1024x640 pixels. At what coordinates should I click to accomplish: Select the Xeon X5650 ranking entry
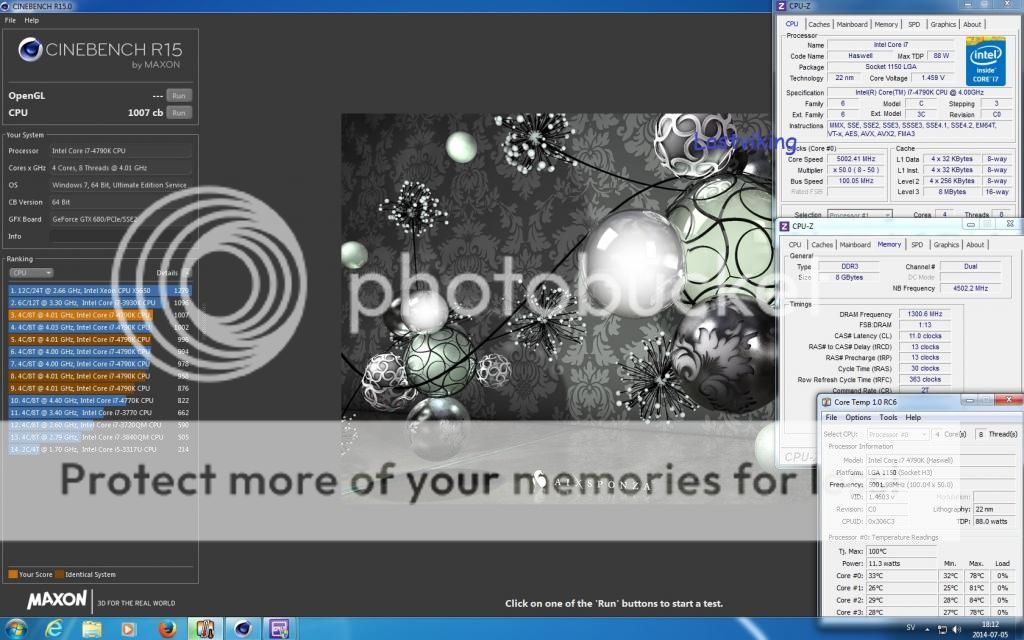[x=98, y=290]
